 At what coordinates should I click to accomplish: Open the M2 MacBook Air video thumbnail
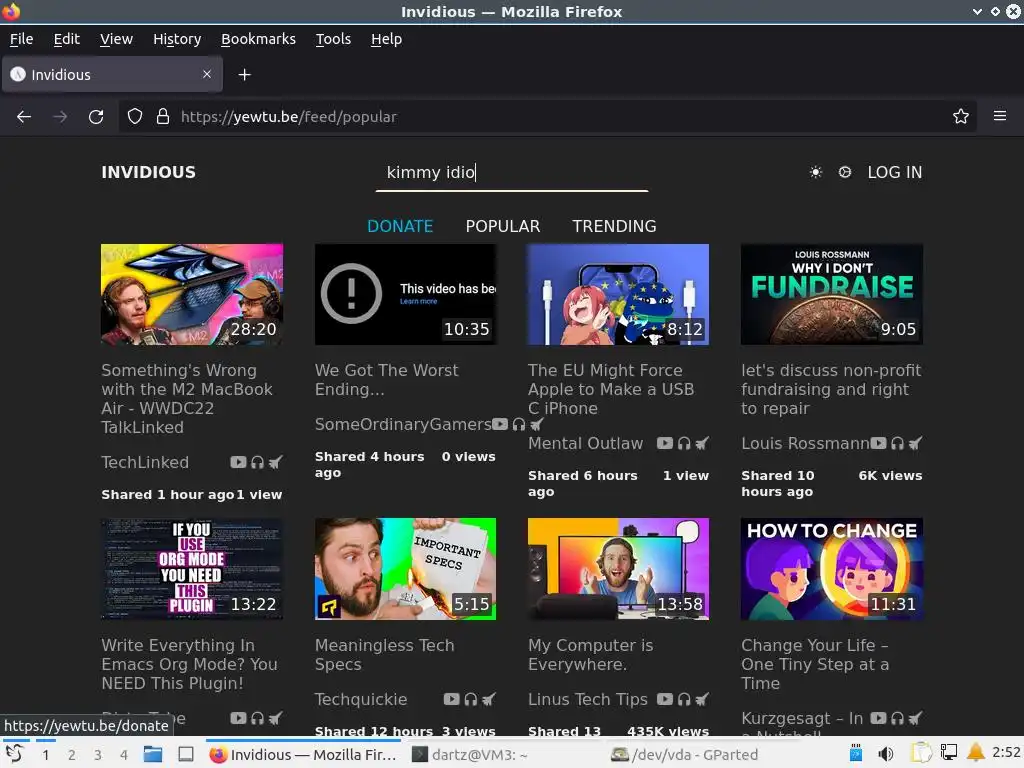pos(192,295)
